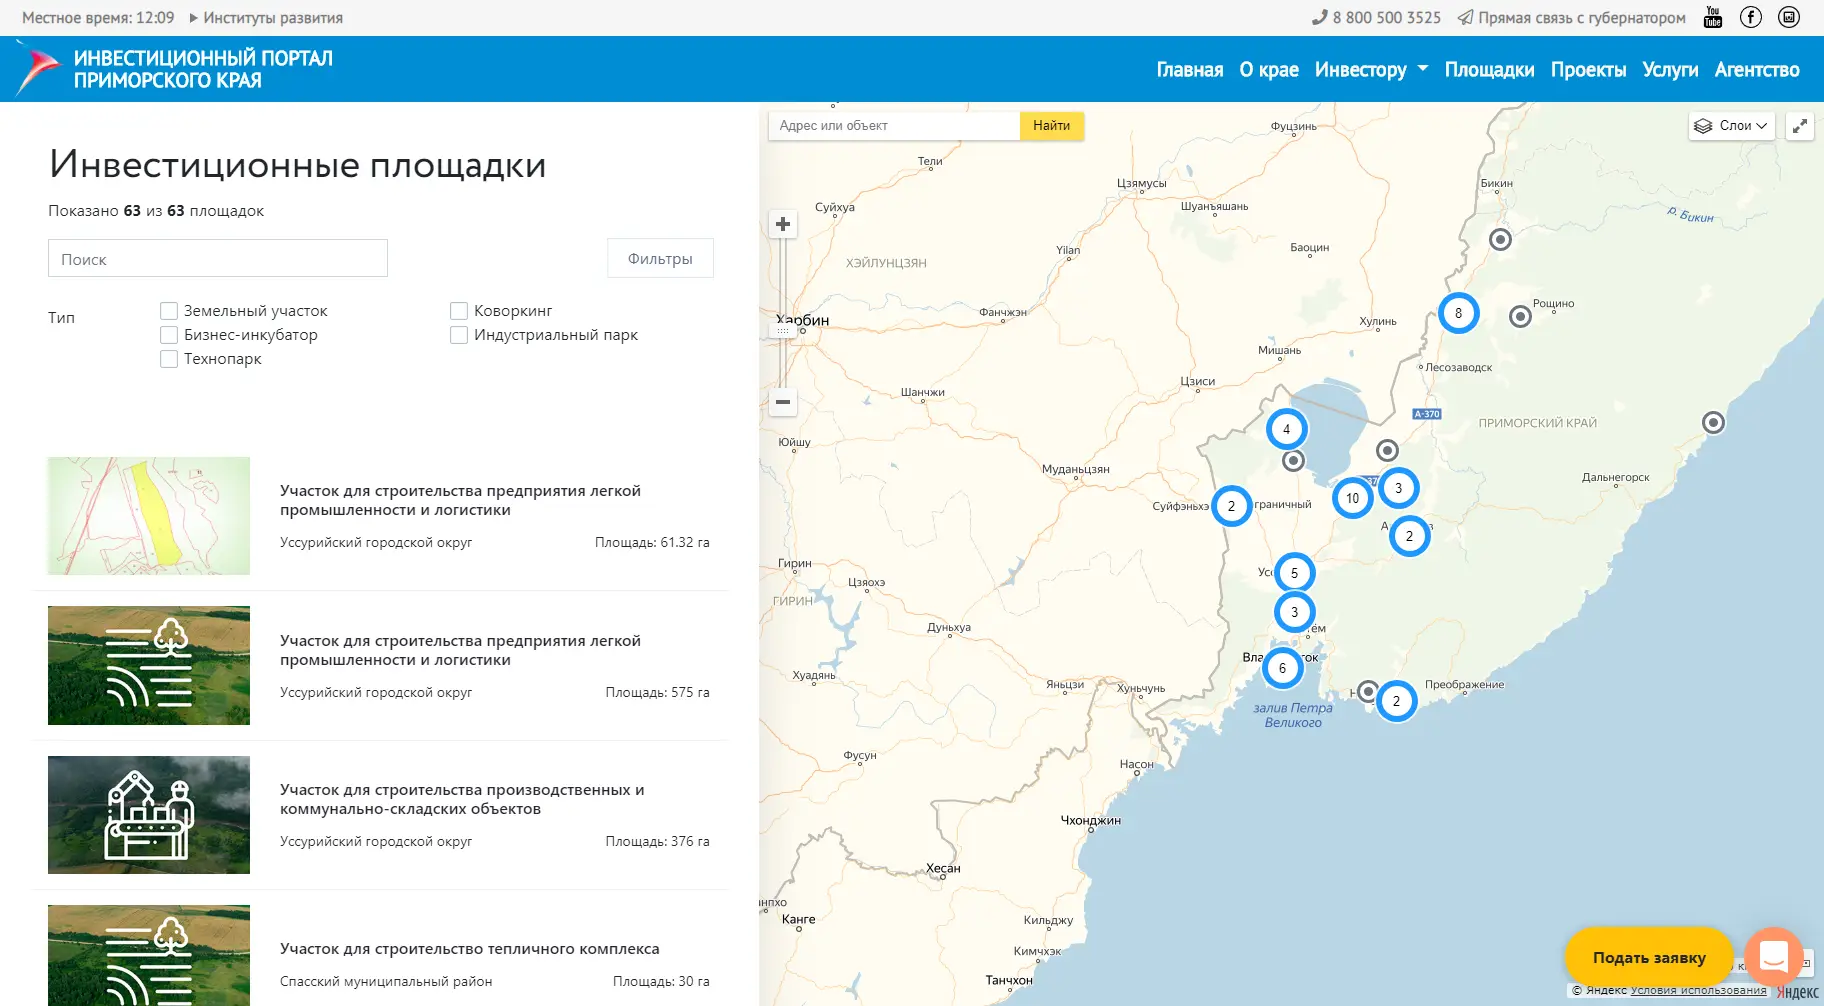1824x1006 pixels.
Task: Go to Главная menu item
Action: [x=1190, y=70]
